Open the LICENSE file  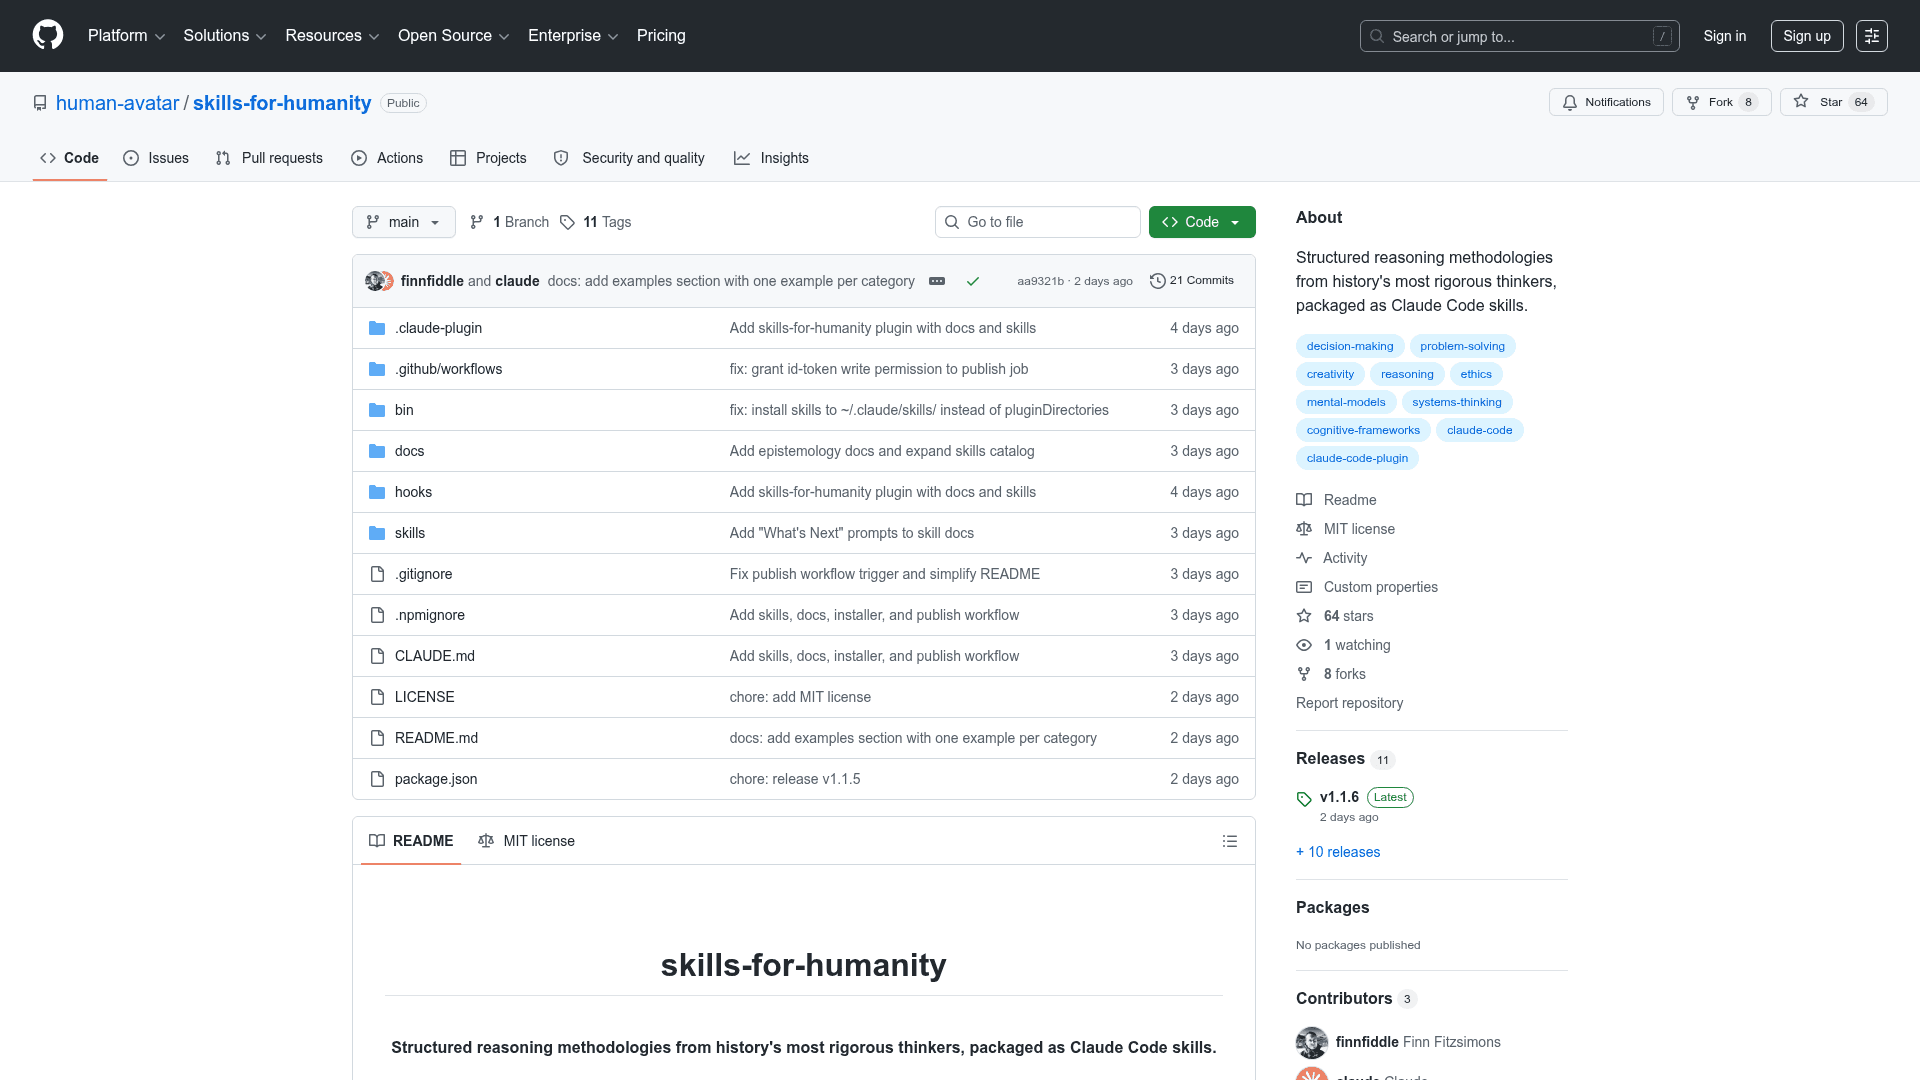point(424,697)
